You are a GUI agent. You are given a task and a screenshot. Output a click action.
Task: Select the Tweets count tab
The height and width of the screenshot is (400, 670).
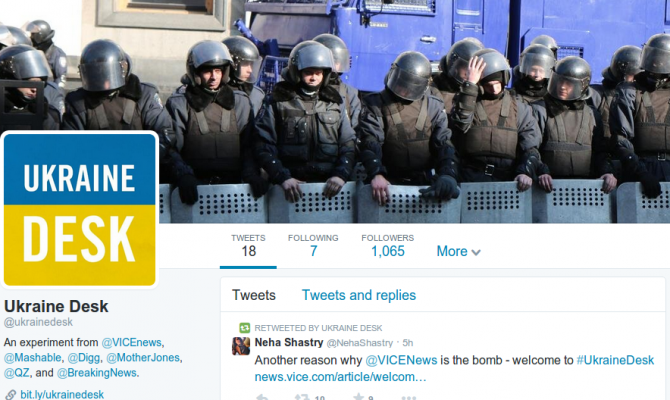tap(248, 246)
